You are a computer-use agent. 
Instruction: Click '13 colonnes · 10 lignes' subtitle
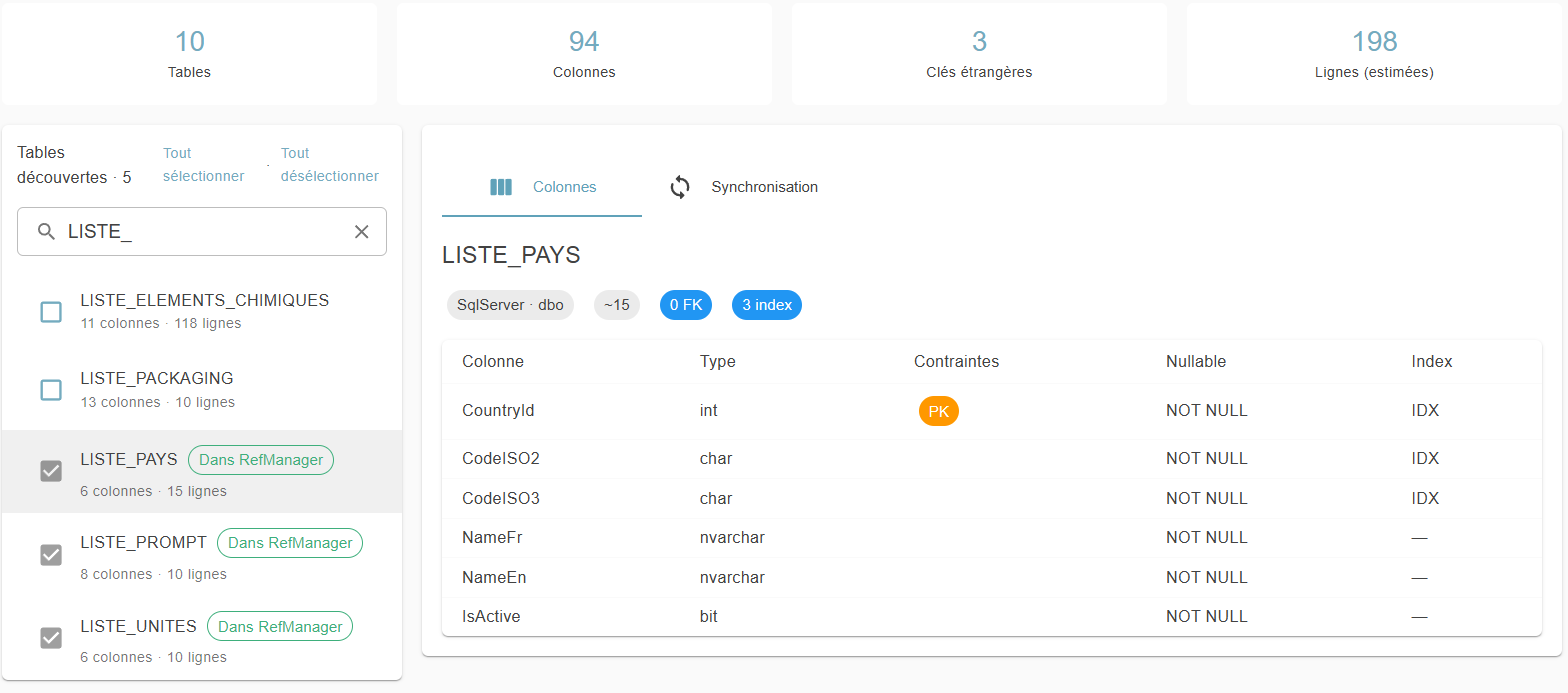(x=158, y=402)
